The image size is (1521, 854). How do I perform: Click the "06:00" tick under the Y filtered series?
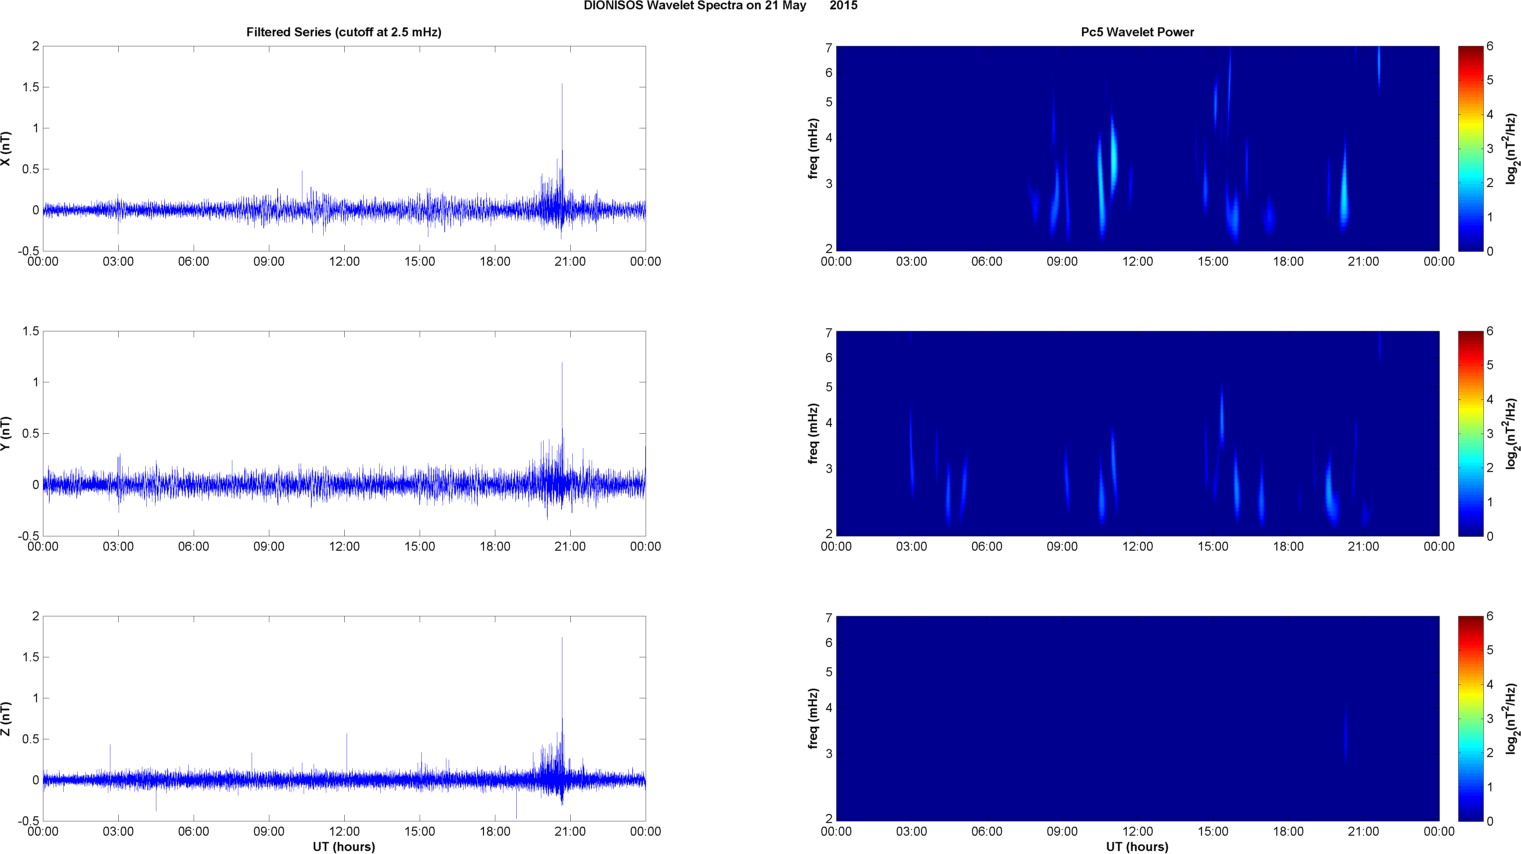[x=193, y=547]
